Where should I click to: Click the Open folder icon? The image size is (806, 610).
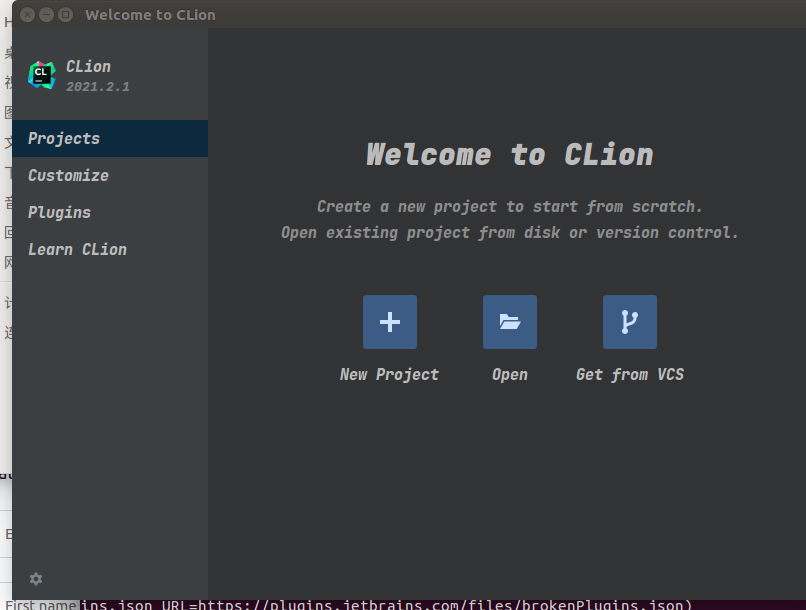(510, 322)
